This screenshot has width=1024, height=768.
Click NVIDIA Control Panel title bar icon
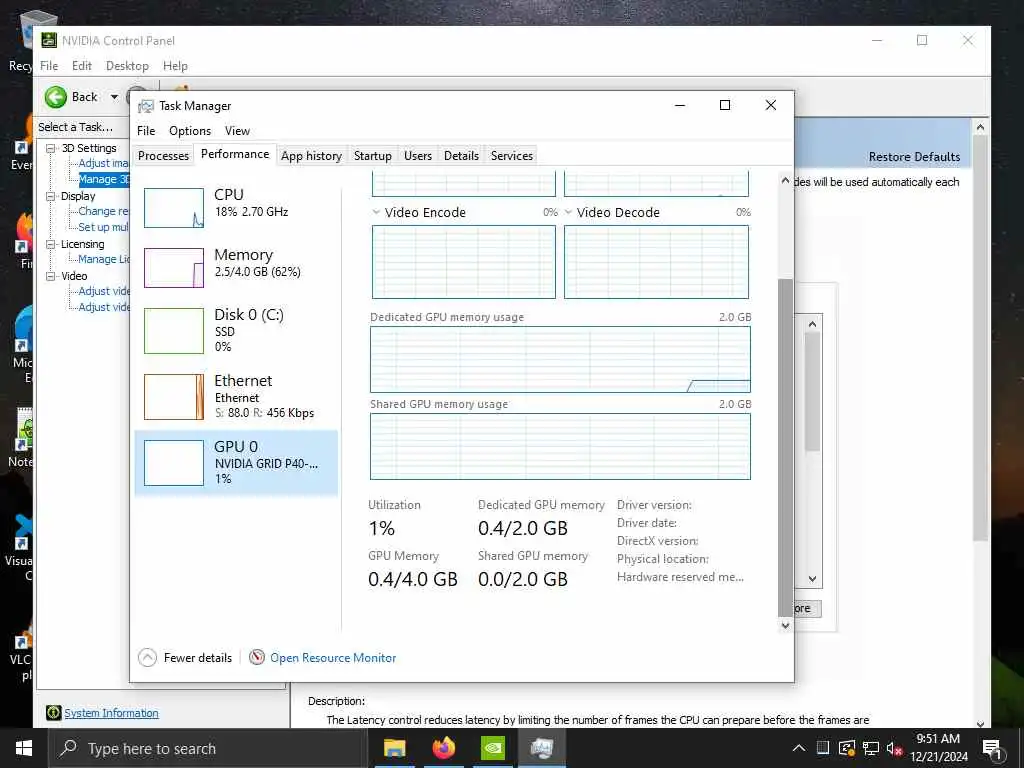point(49,40)
